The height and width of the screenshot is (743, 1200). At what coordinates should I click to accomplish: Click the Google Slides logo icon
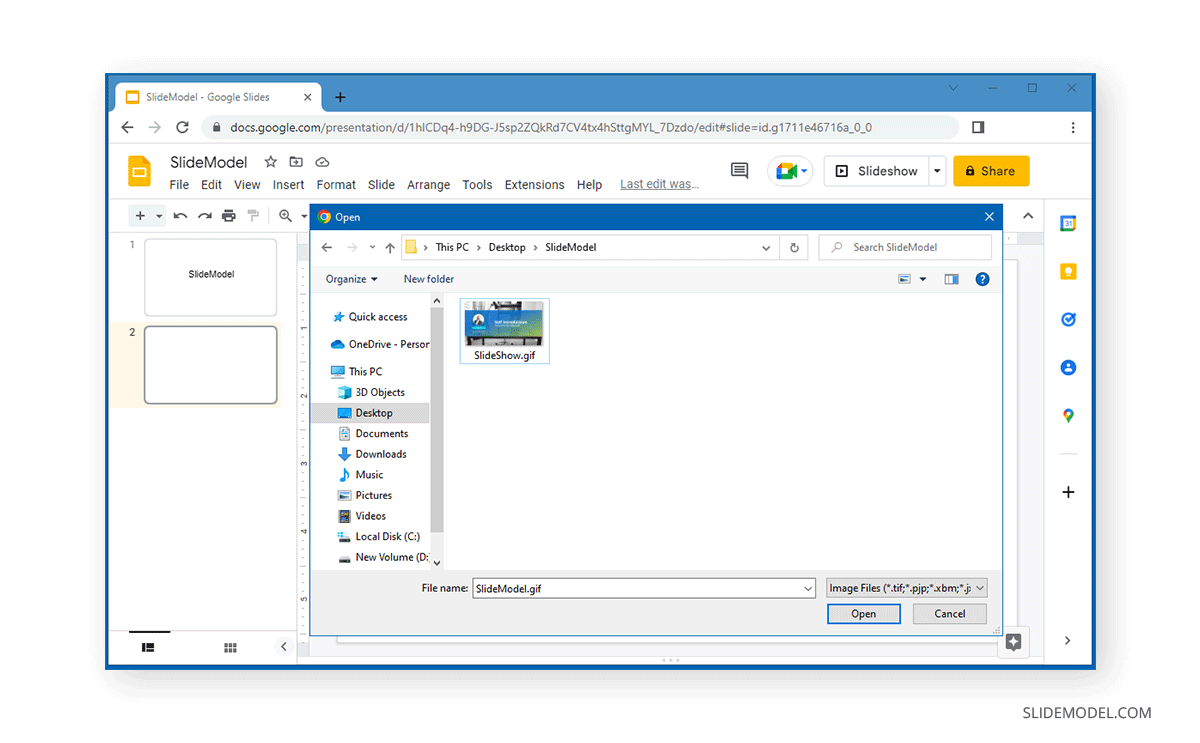coord(139,171)
